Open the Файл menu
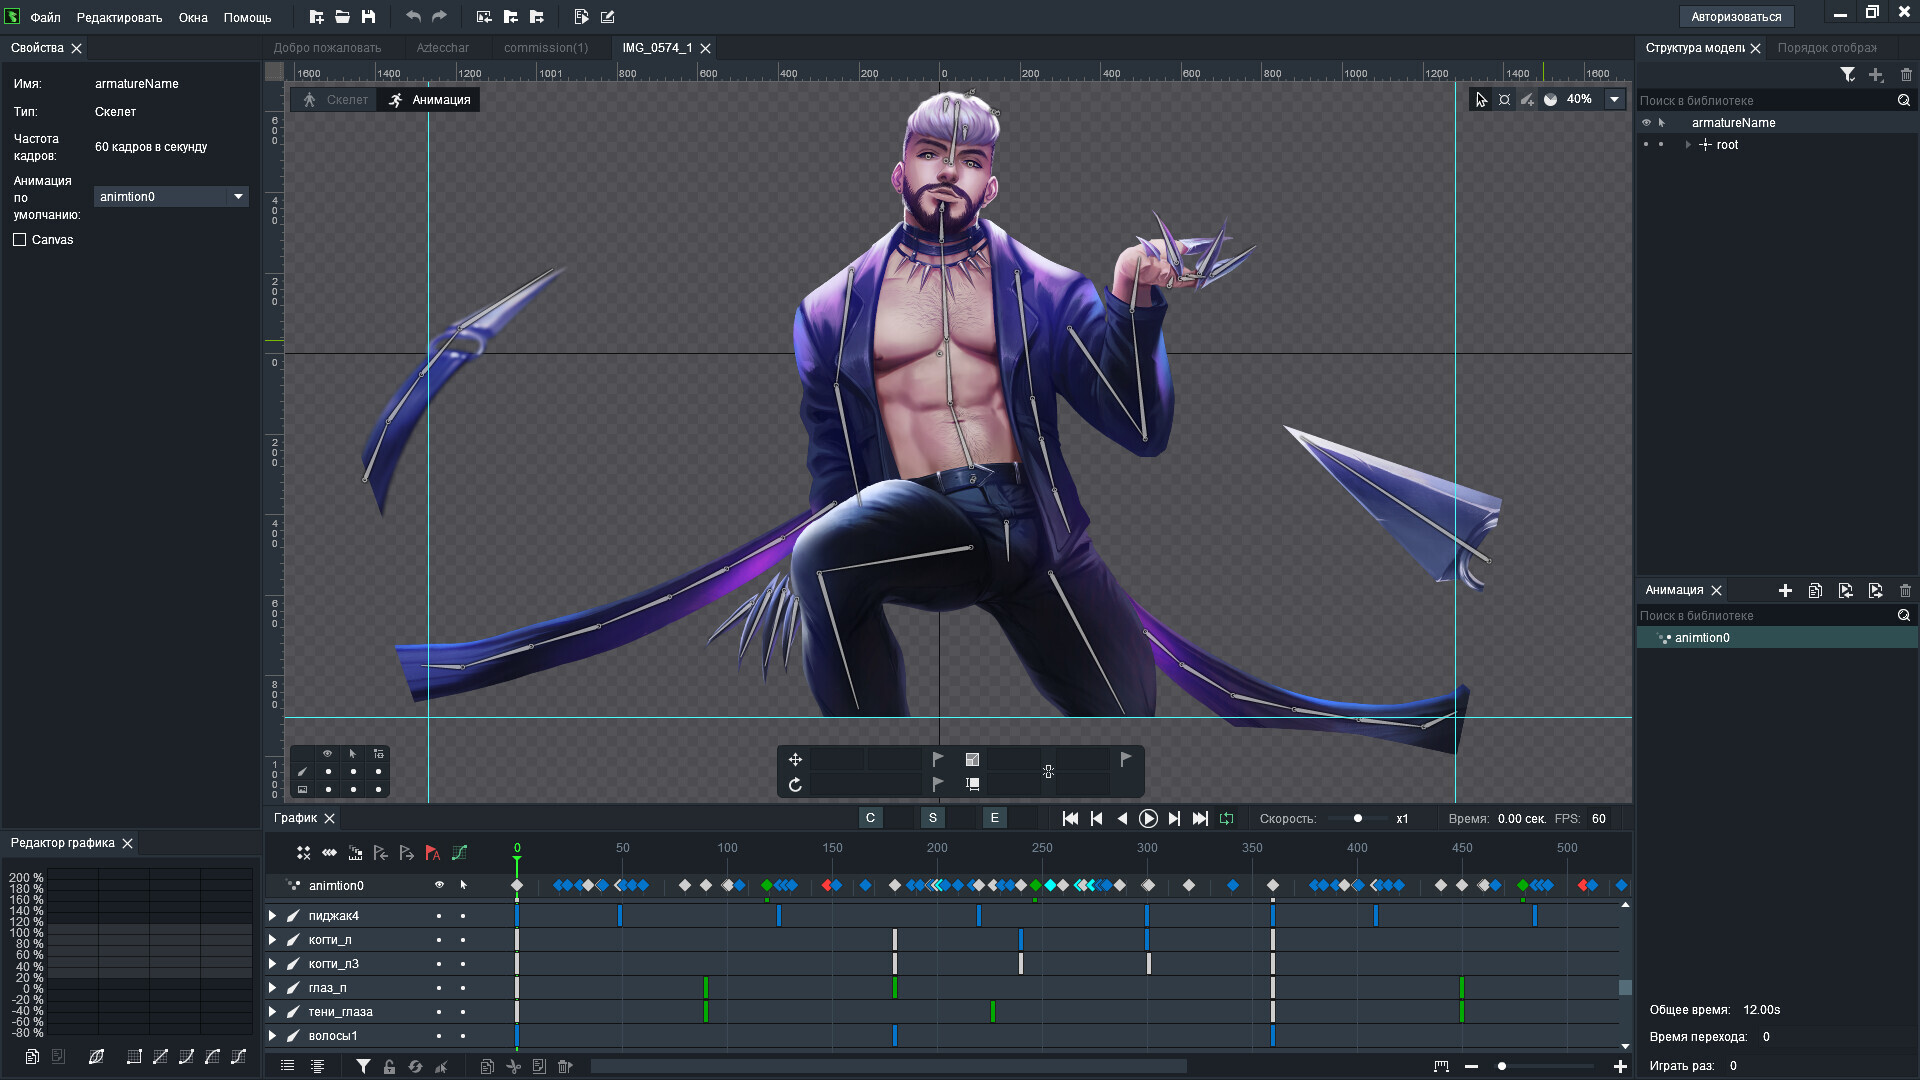1920x1080 pixels. (45, 17)
